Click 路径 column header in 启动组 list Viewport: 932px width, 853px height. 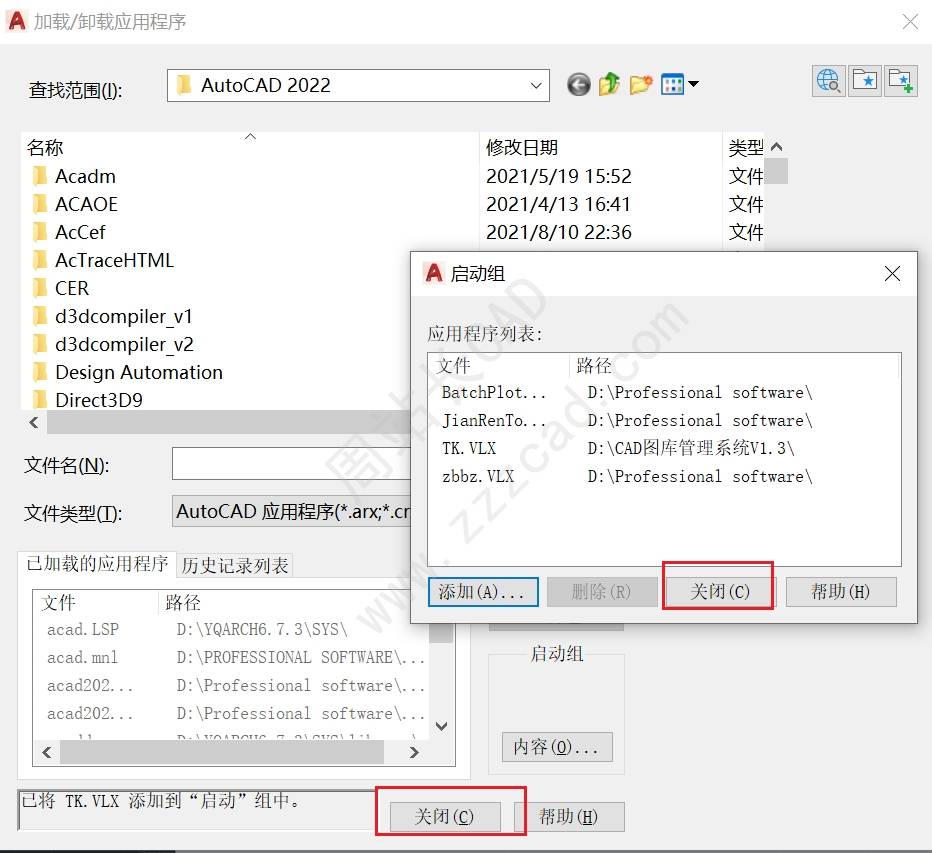pos(594,366)
